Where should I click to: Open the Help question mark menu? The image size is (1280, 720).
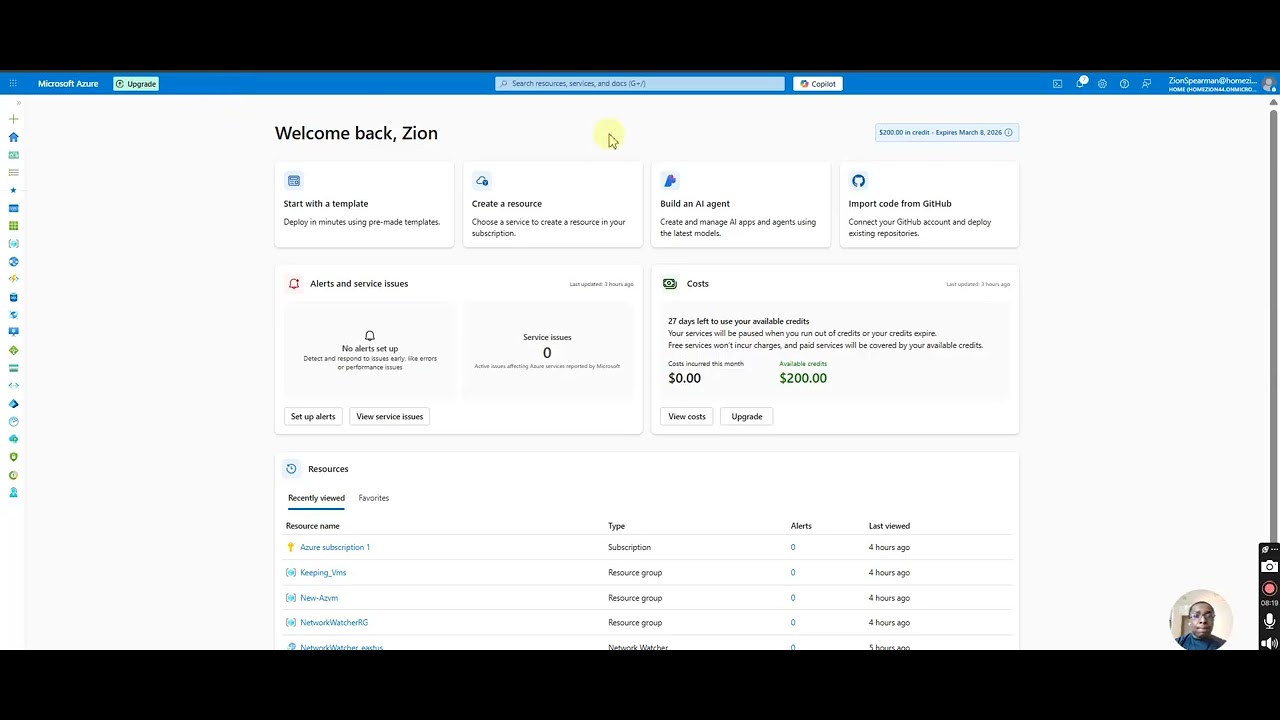tap(1124, 84)
